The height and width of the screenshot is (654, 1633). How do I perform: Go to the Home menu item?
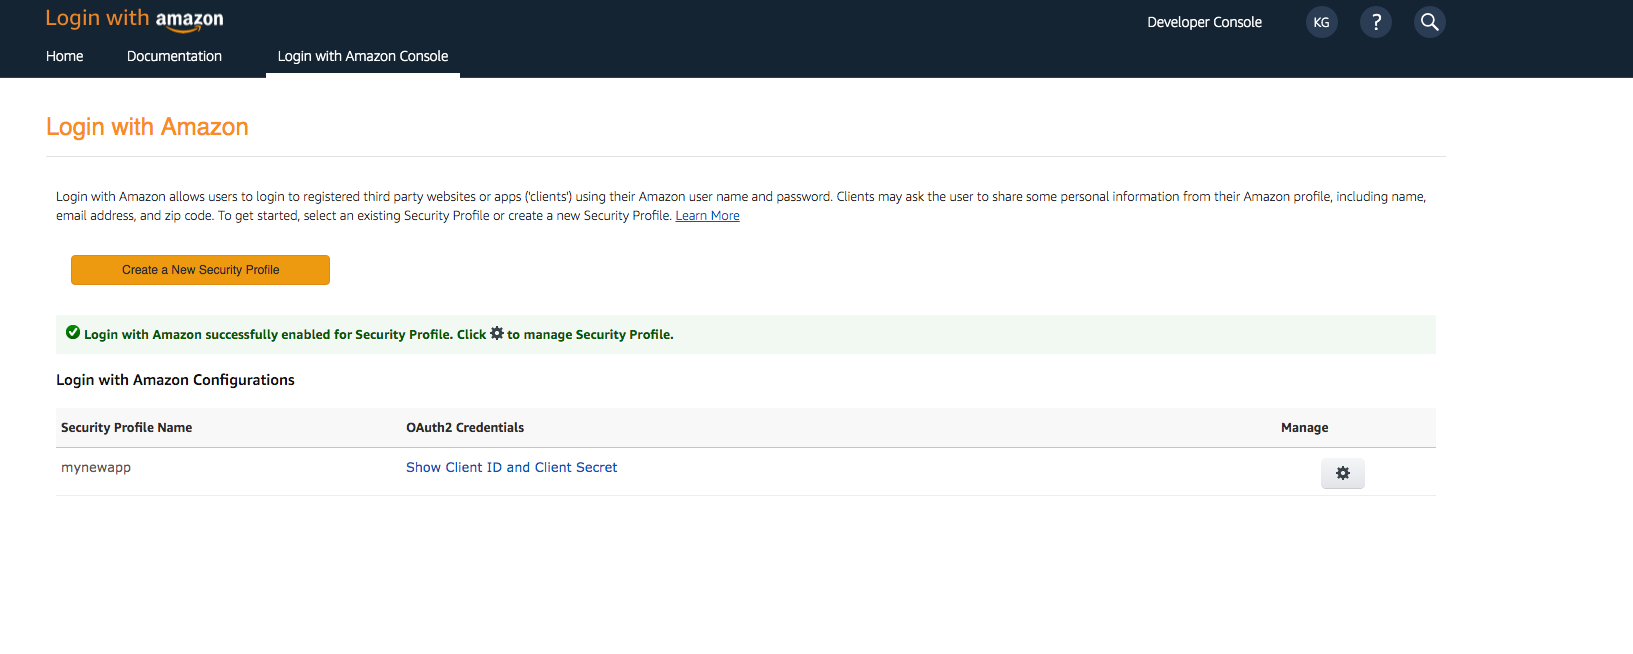click(x=65, y=56)
